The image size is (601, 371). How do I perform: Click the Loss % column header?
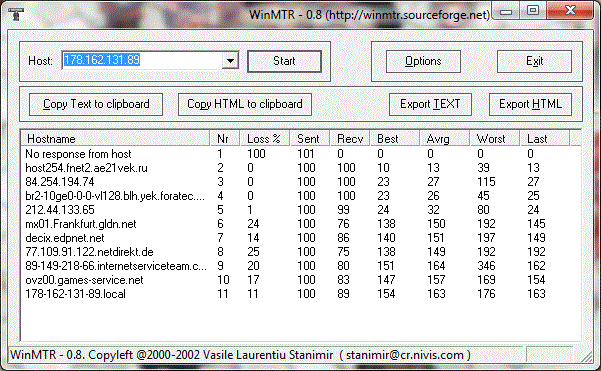265,138
